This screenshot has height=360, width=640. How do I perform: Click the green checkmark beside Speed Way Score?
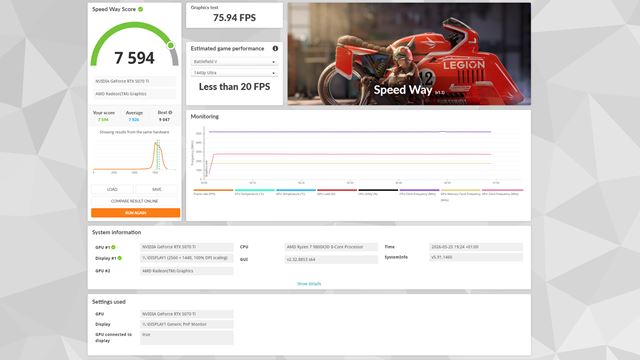coord(140,9)
